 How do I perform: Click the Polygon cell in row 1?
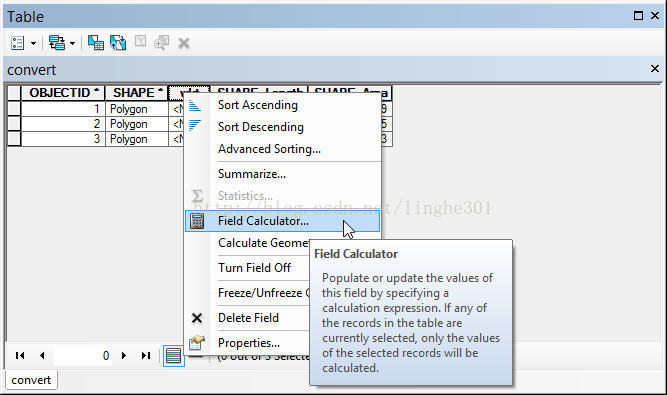pos(137,109)
